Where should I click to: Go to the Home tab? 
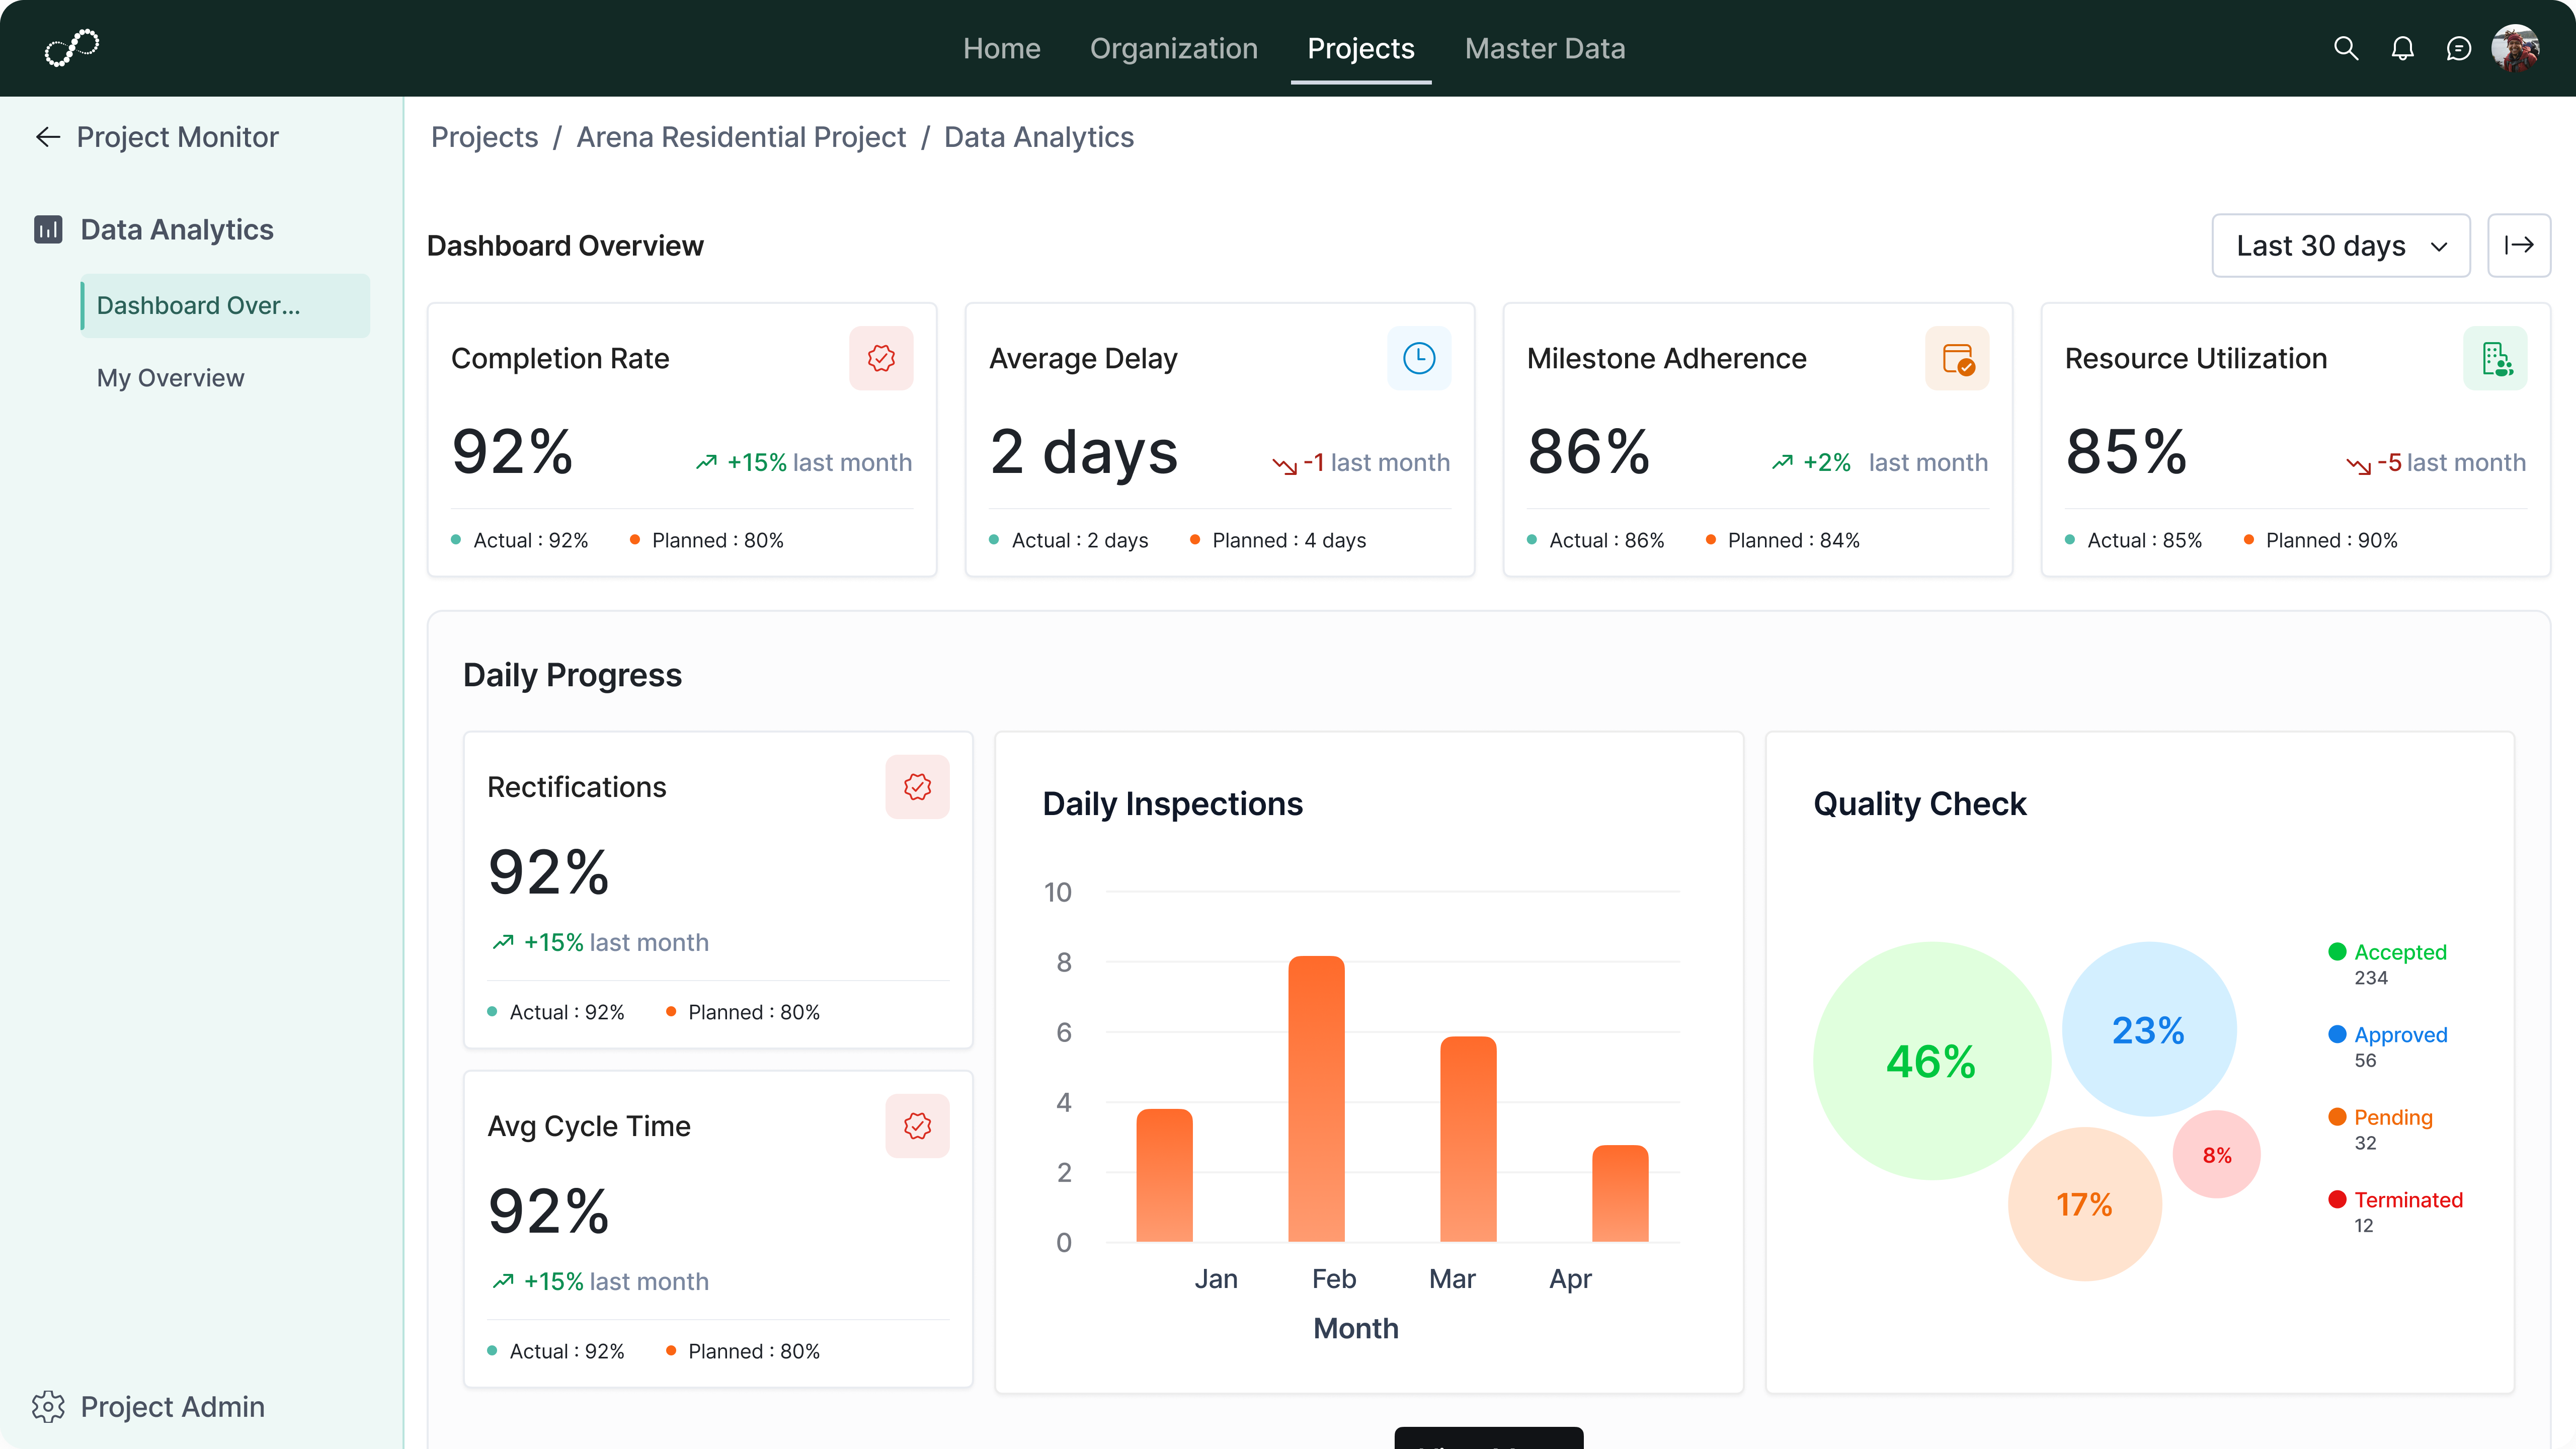[1001, 48]
